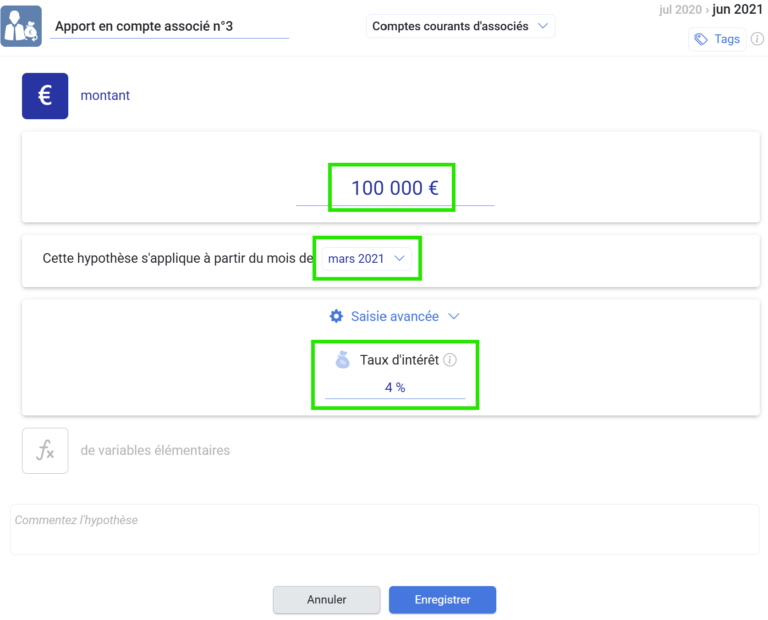Screen dimensions: 768x620
Task: Click the jun 2021 period date
Action: [738, 9]
